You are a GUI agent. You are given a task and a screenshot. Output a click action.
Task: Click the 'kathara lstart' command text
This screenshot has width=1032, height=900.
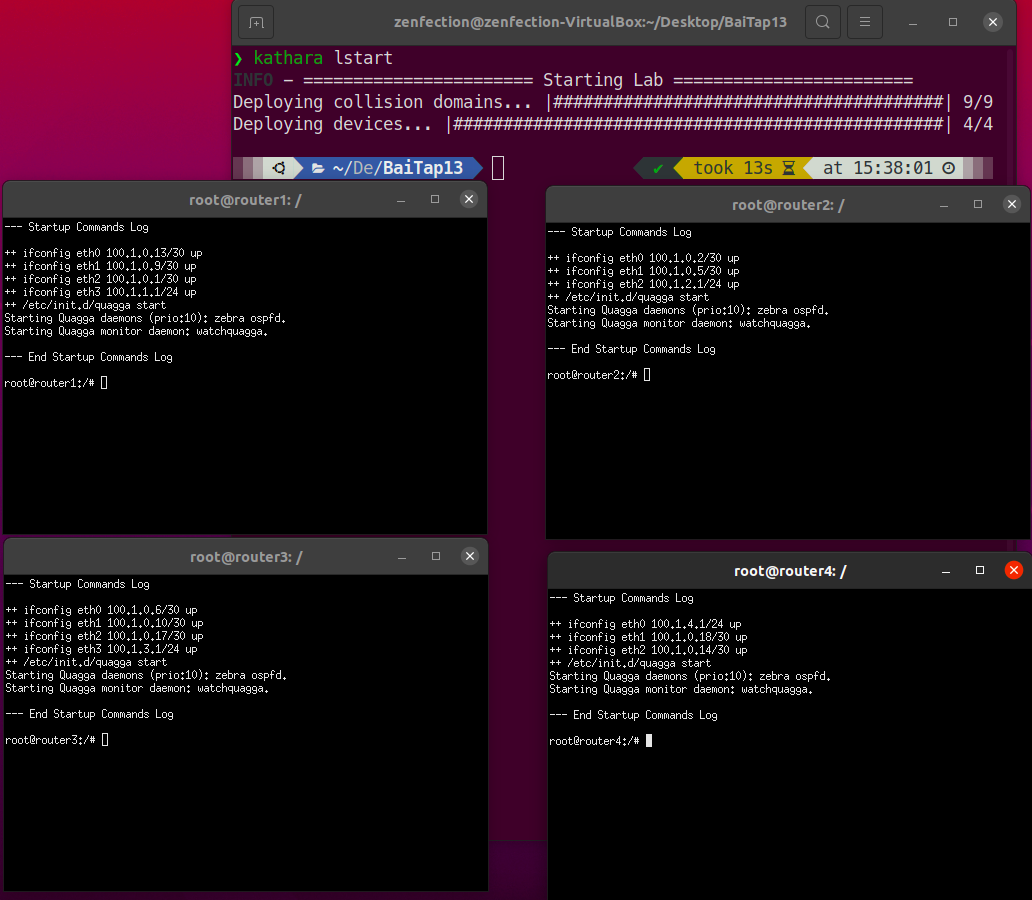(323, 58)
